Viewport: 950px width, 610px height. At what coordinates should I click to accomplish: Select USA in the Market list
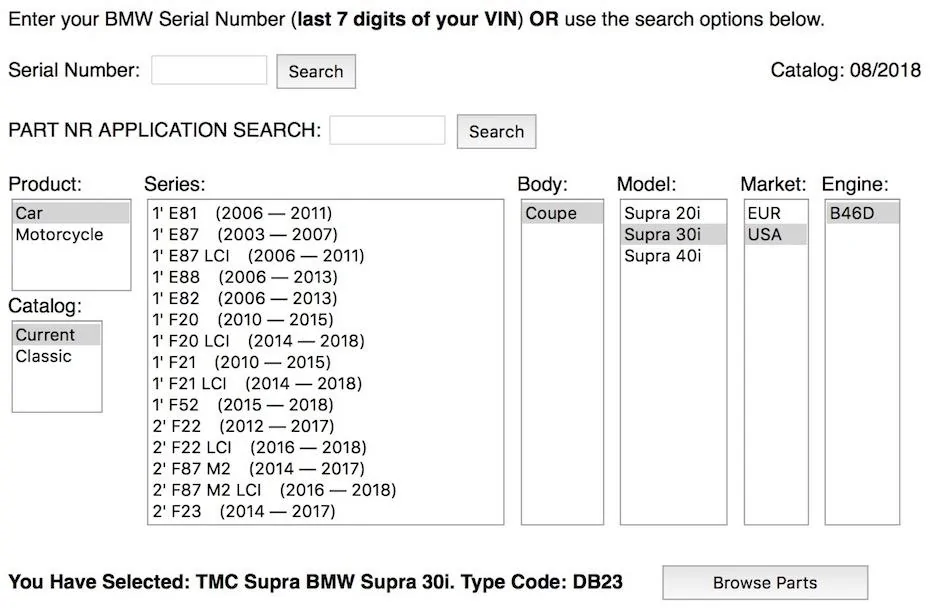point(776,234)
